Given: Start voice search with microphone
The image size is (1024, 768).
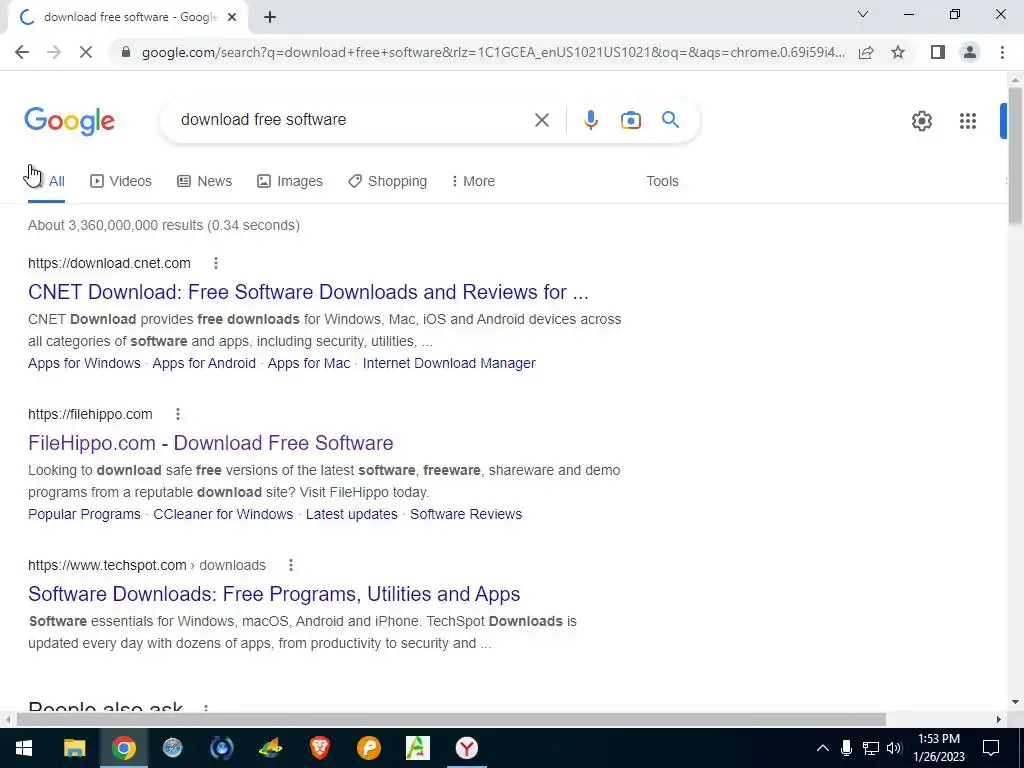Looking at the screenshot, I should point(590,120).
